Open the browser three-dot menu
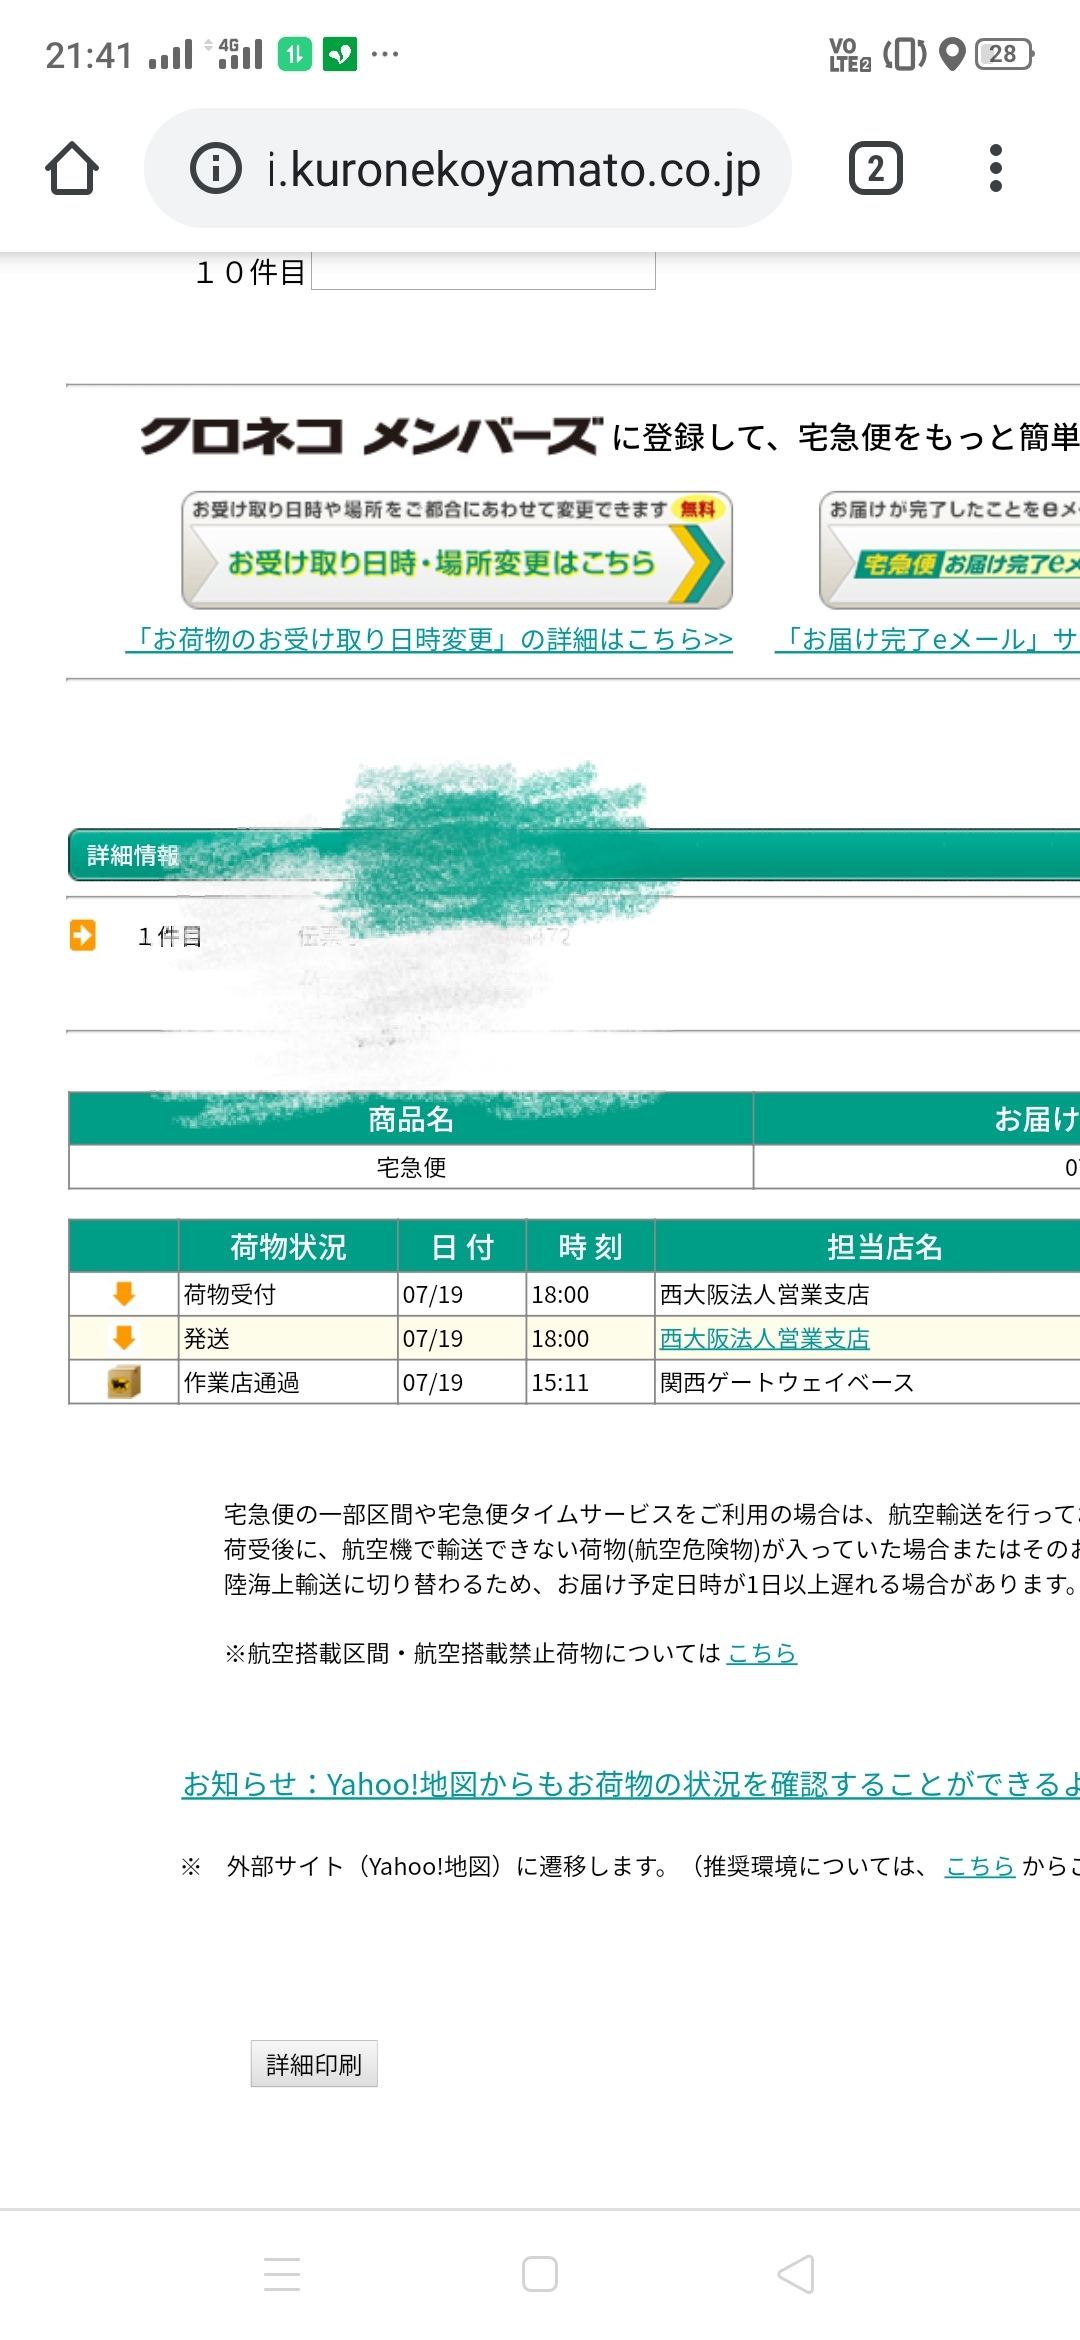The width and height of the screenshot is (1080, 2340). point(995,168)
